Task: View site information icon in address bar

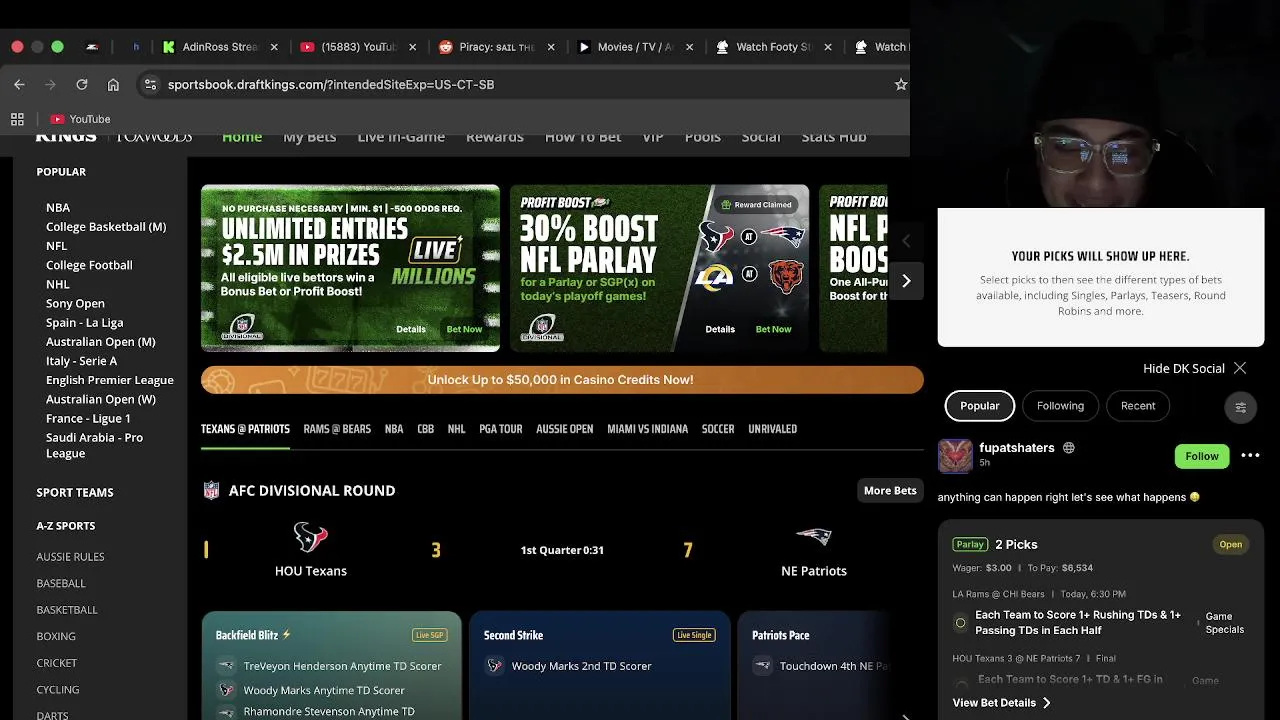Action: 150,85
